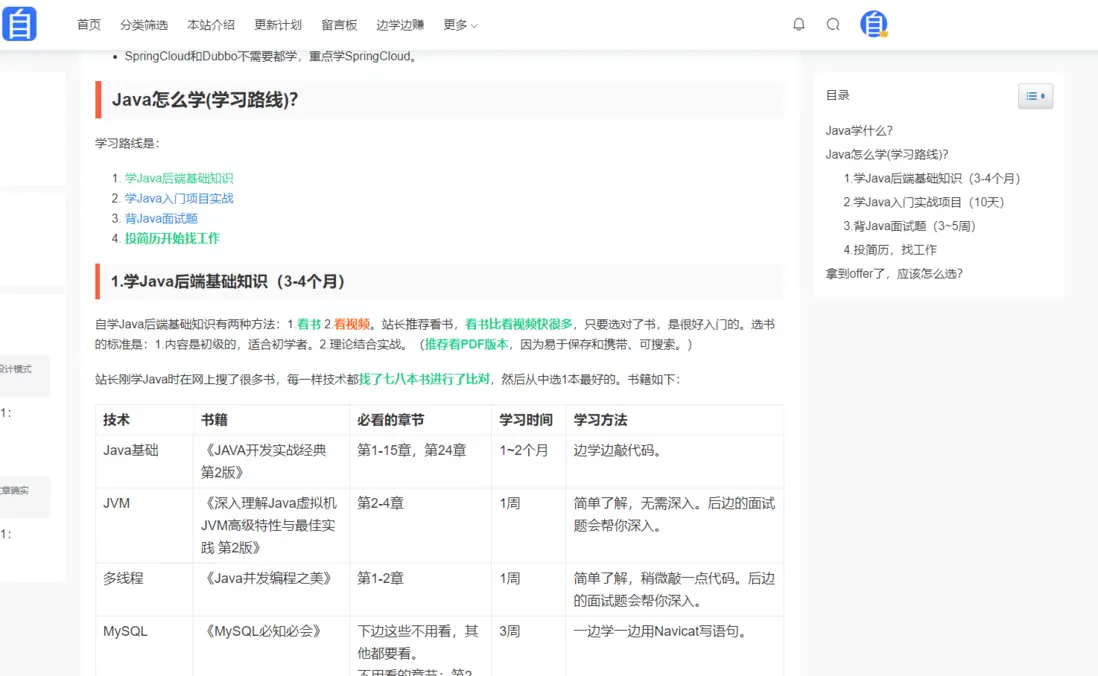Screen dimensions: 1098x676
Task: Open the 学Java入门项目实战 link
Action: pyautogui.click(x=178, y=198)
